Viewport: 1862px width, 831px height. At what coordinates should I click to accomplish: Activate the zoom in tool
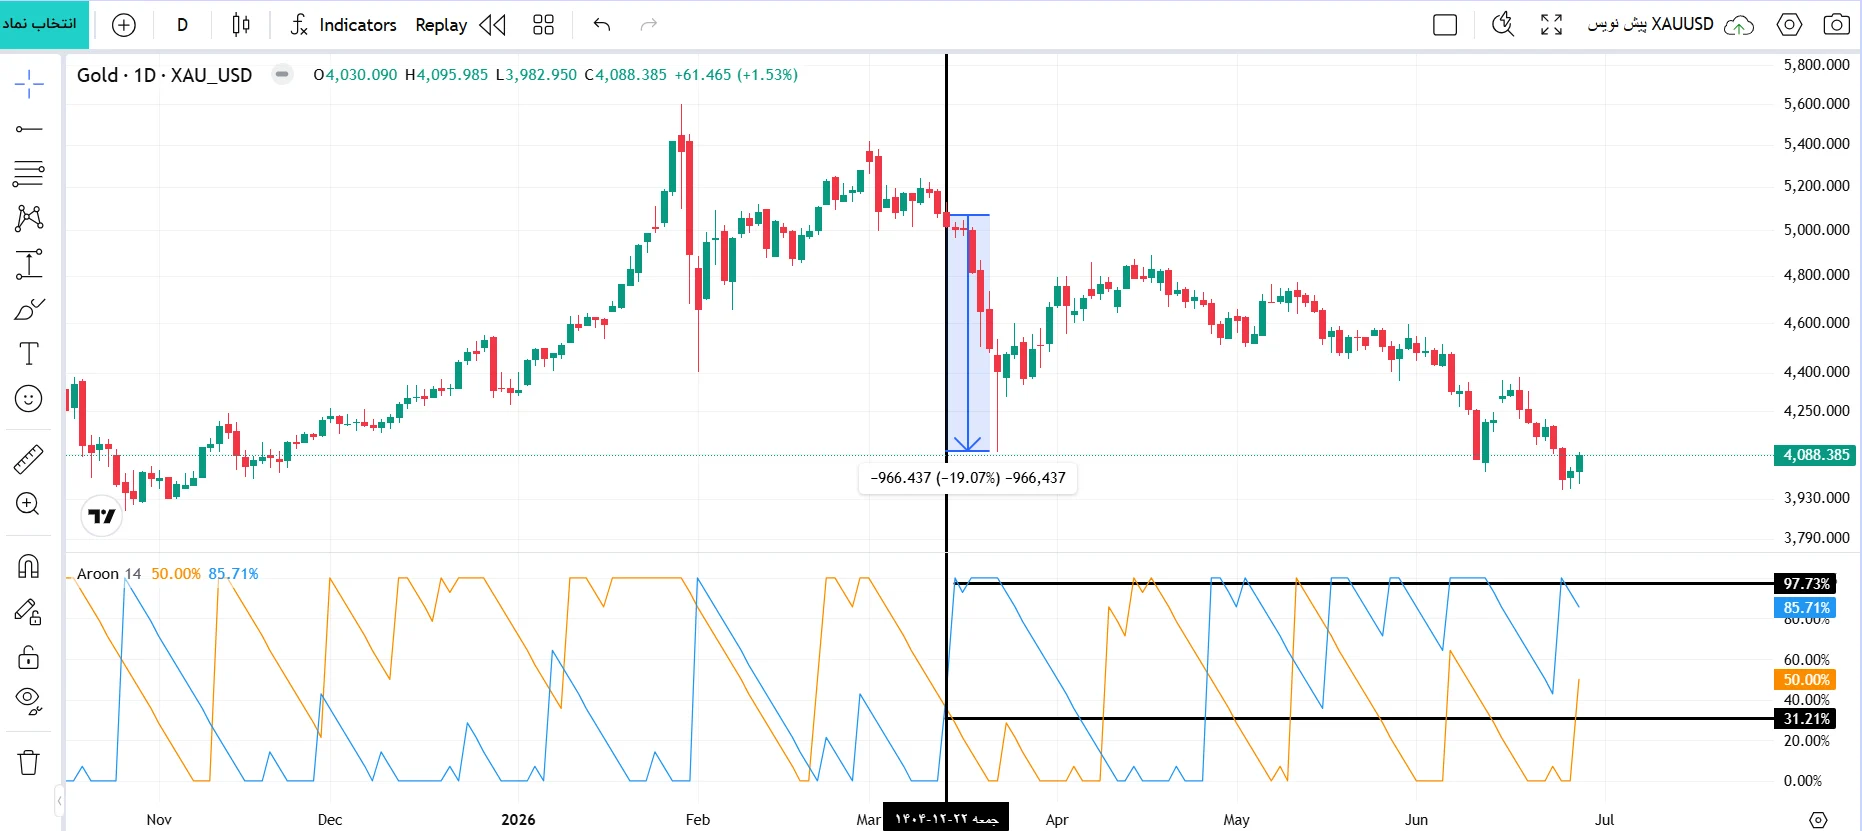(x=29, y=504)
